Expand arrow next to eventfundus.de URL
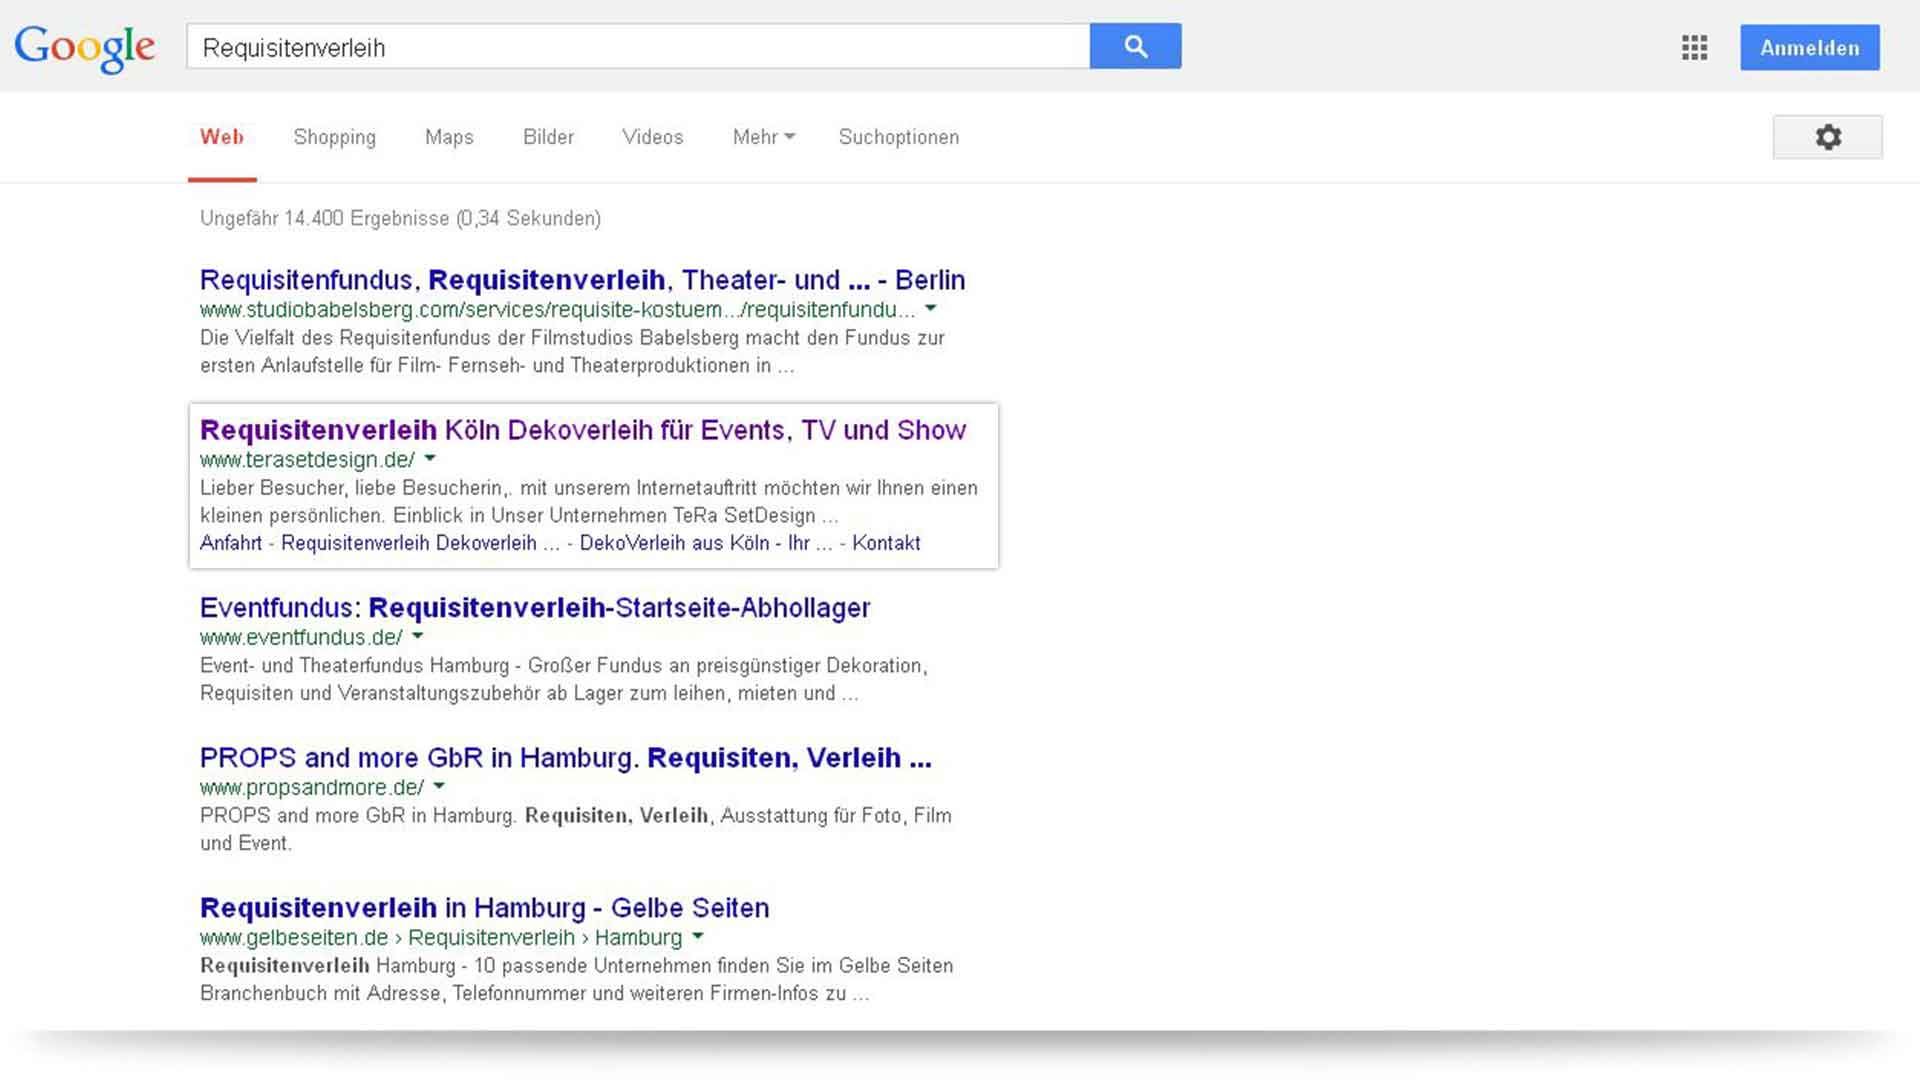Image resolution: width=1920 pixels, height=1080 pixels. coord(418,636)
